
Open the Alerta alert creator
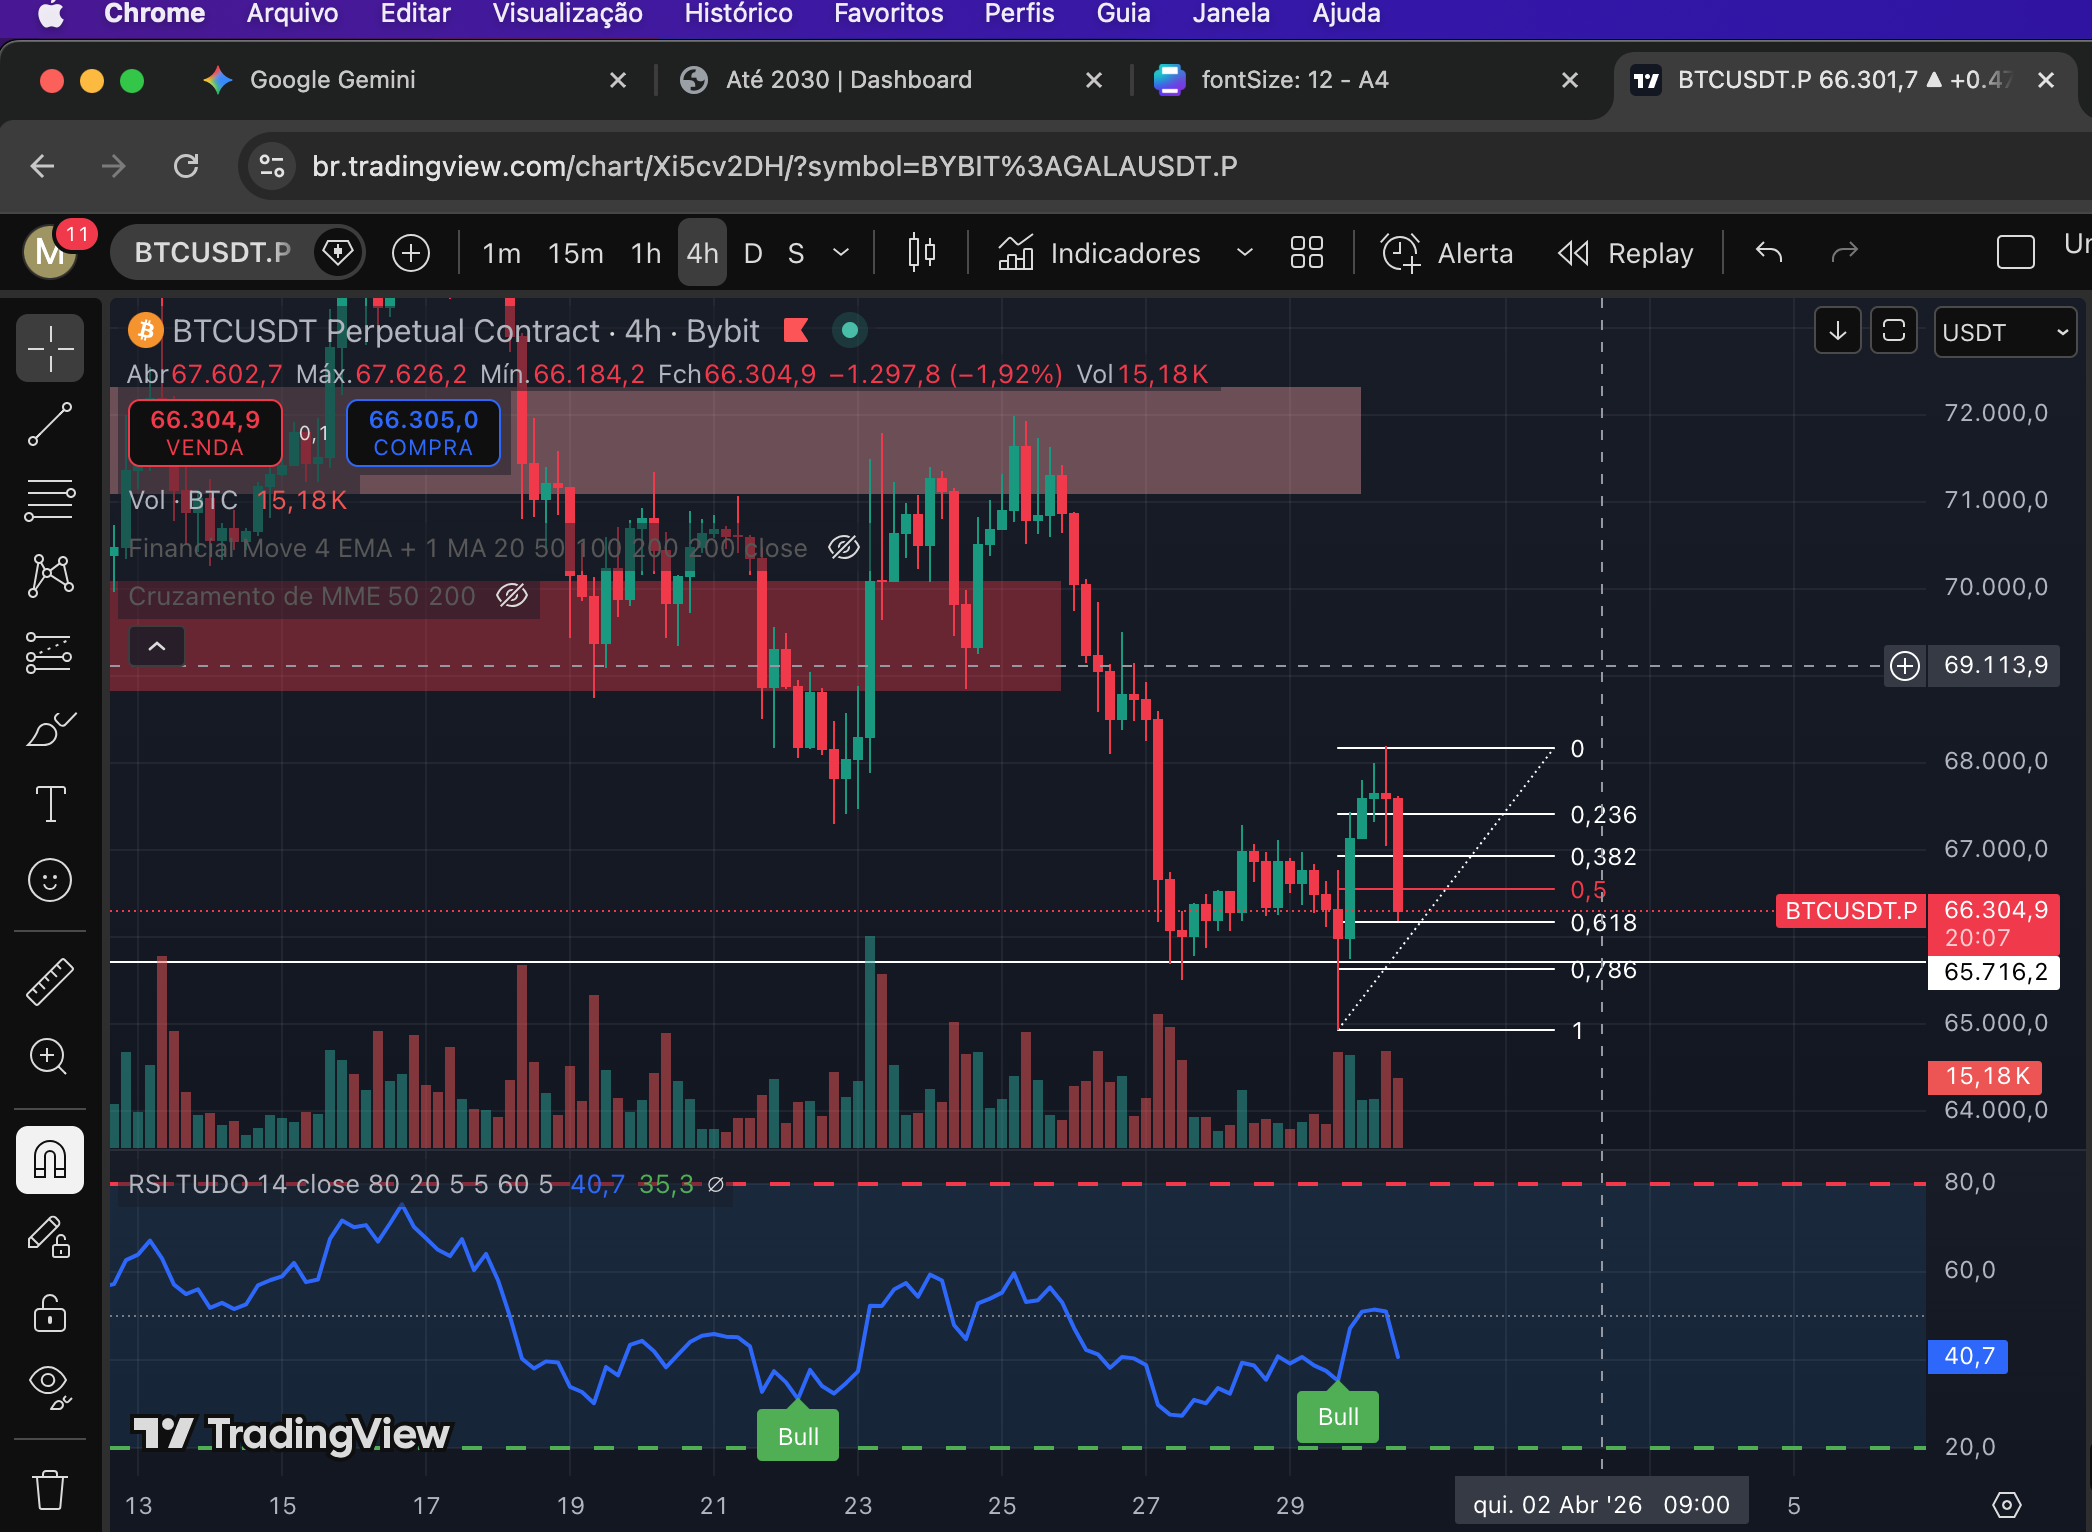point(1447,253)
